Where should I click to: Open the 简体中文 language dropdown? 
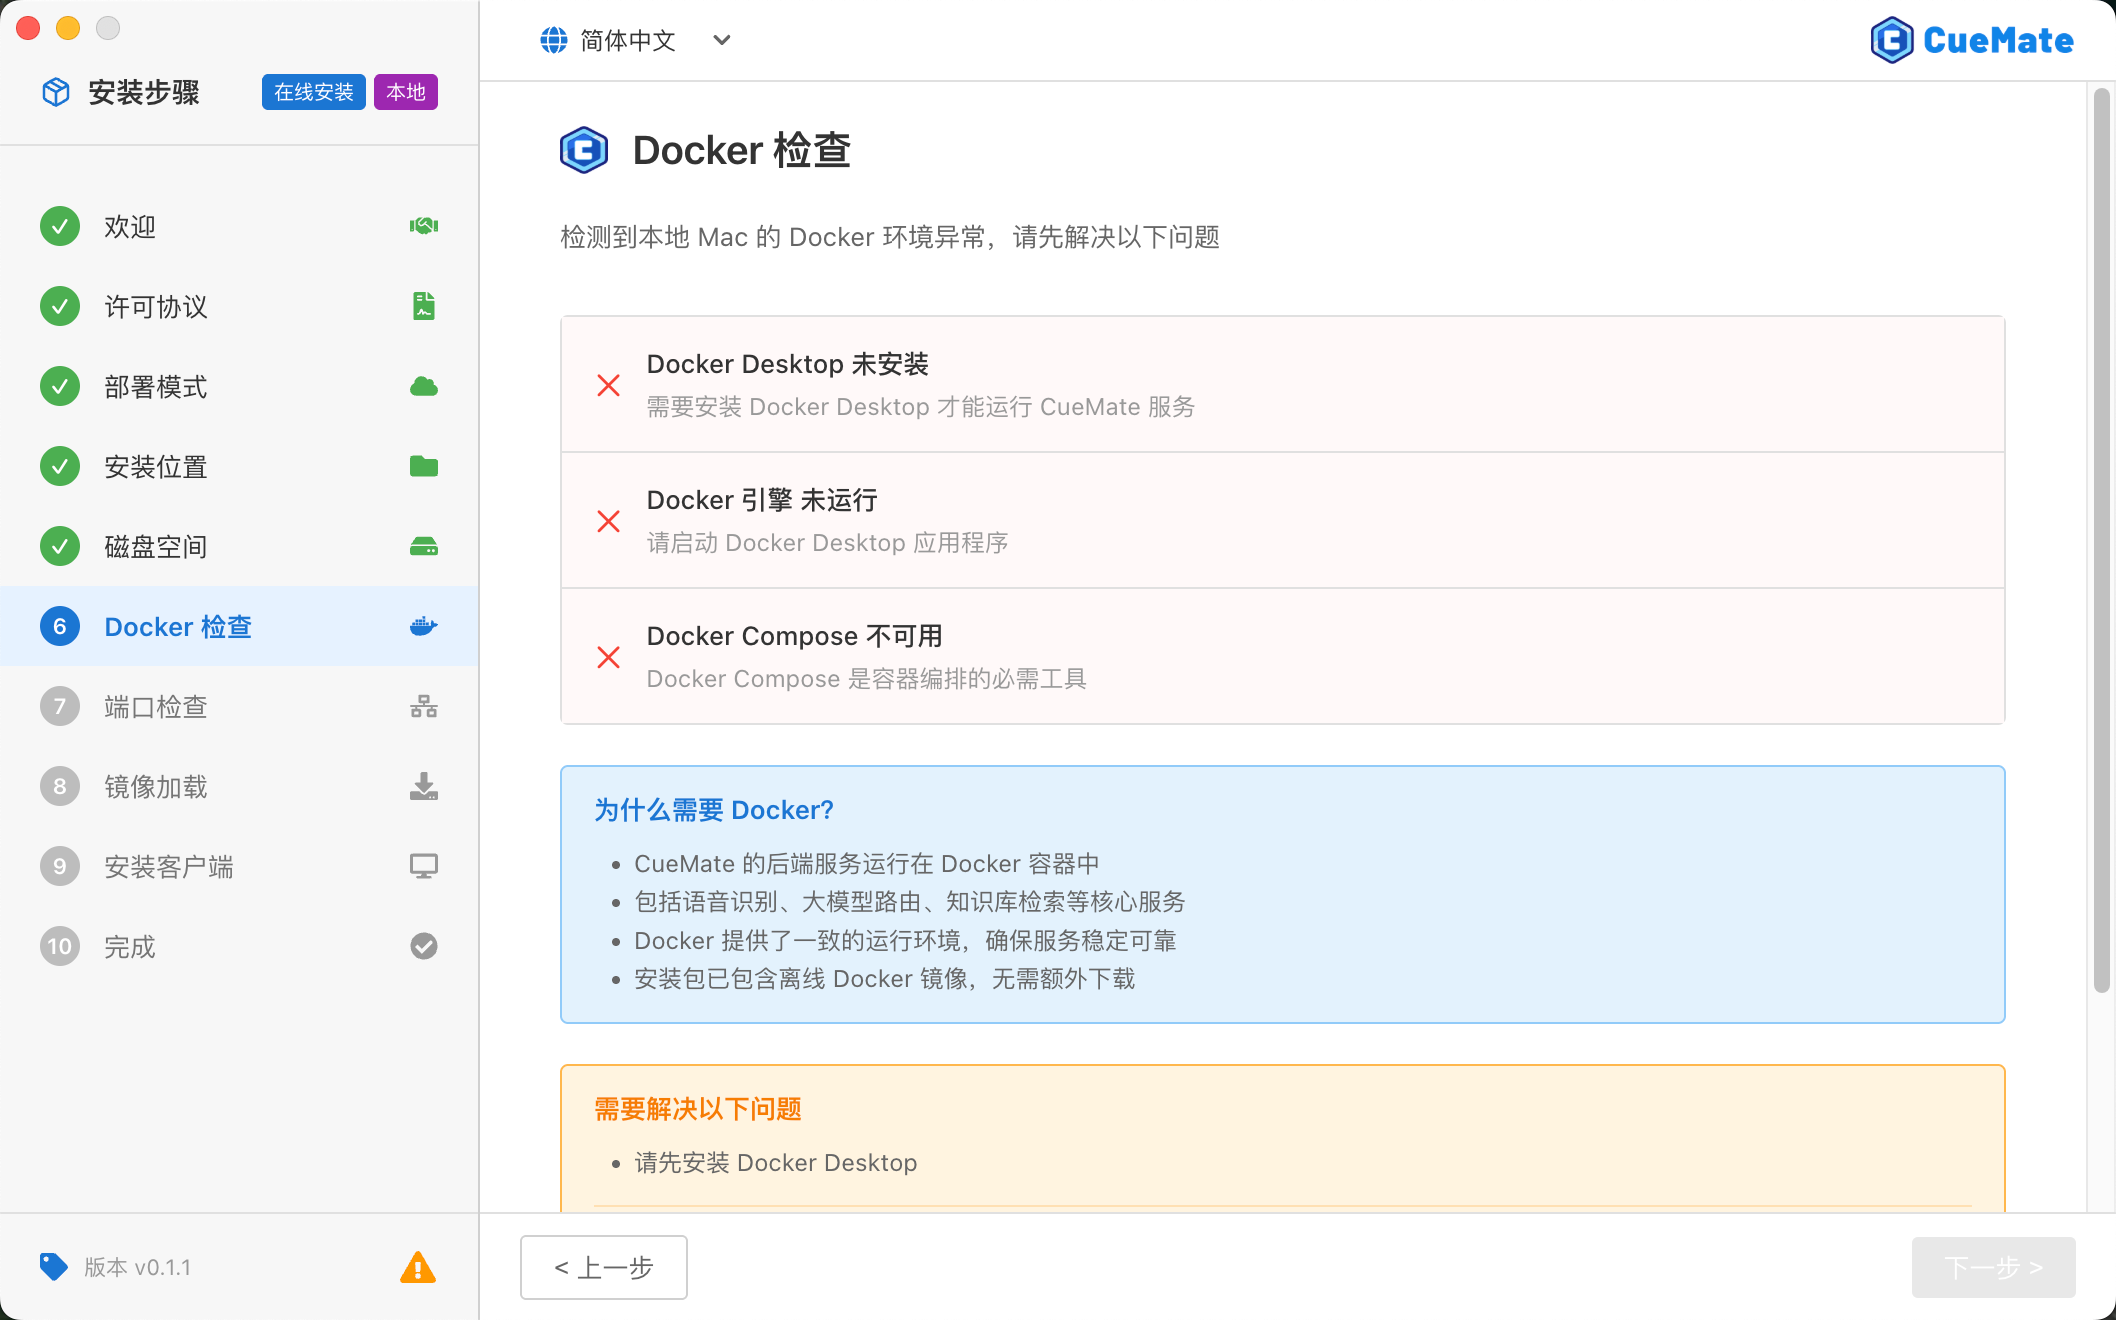[x=626, y=40]
